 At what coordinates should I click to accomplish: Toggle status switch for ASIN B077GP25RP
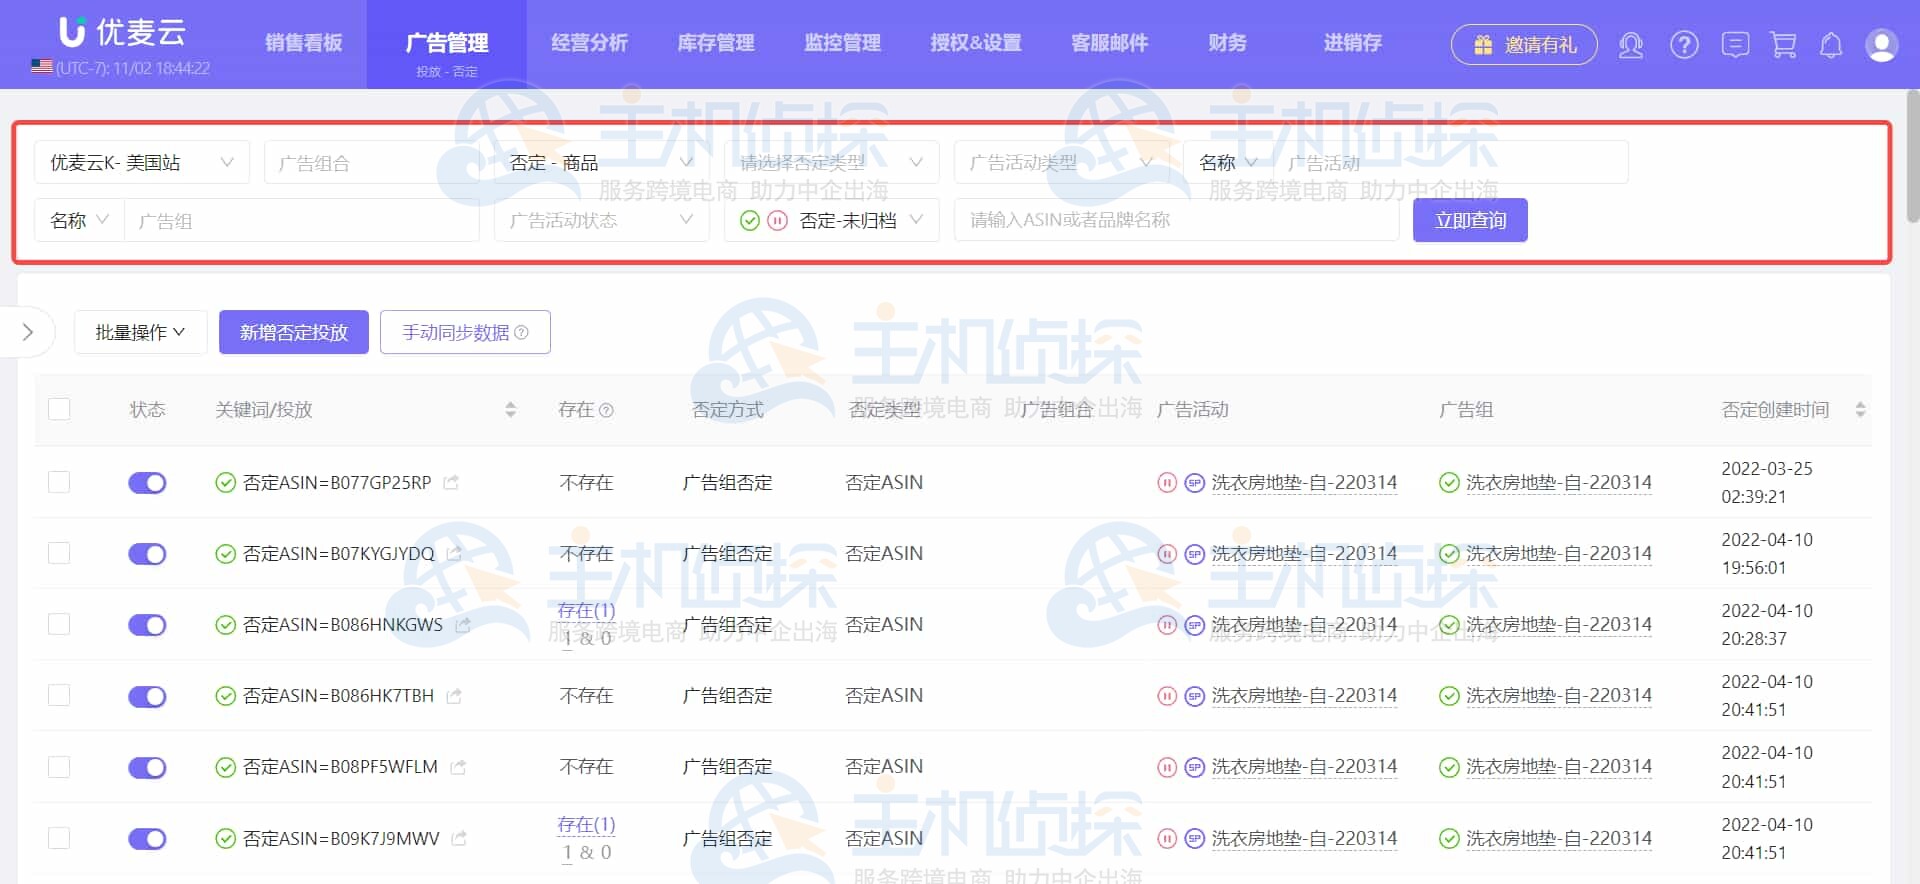tap(147, 483)
